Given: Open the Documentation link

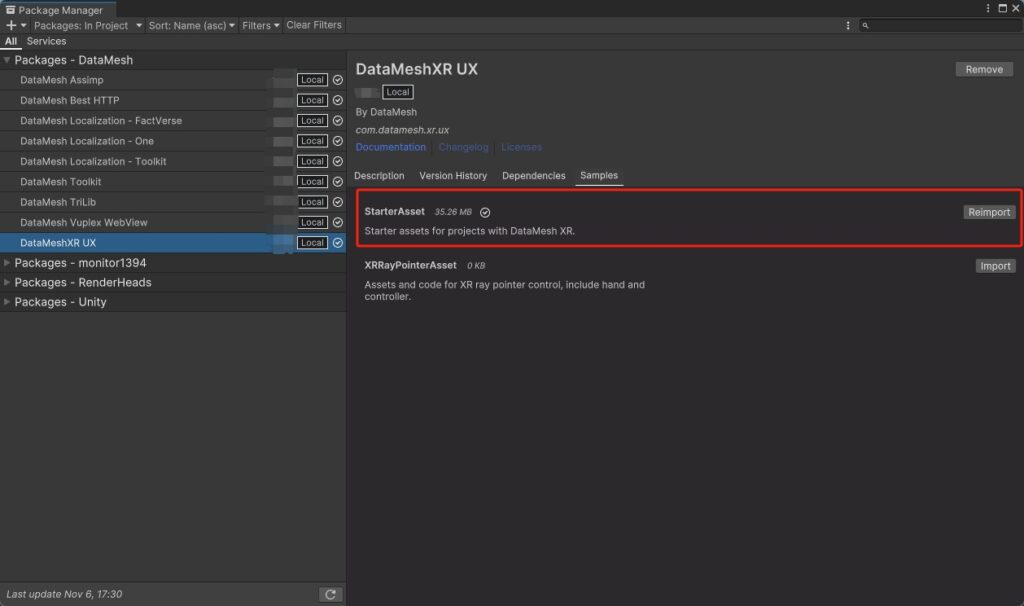Looking at the screenshot, I should [390, 147].
